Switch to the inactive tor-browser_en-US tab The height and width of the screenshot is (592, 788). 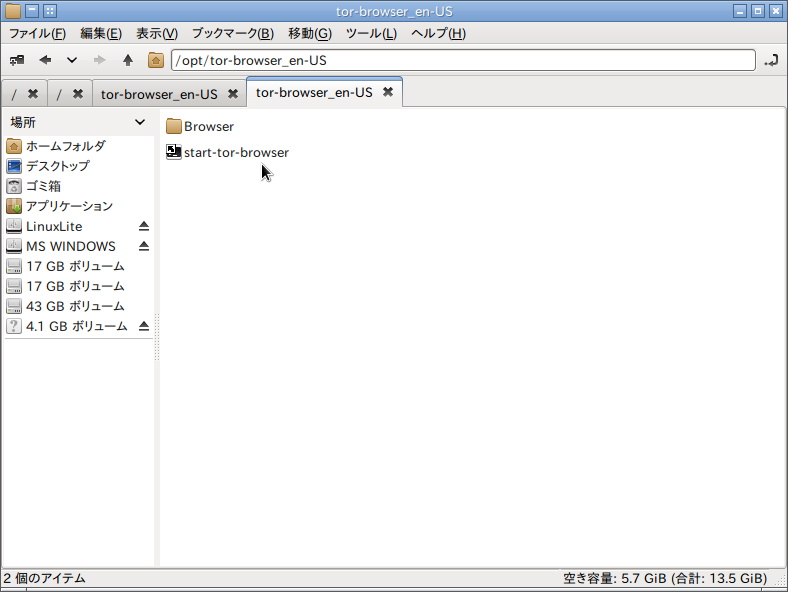159,94
